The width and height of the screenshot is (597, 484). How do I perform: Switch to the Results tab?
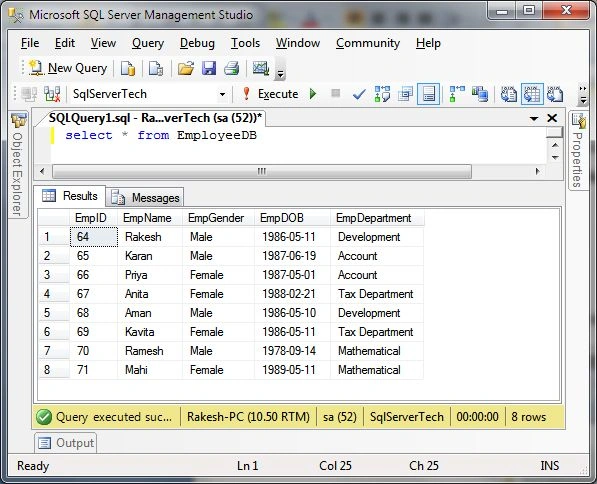[x=70, y=196]
